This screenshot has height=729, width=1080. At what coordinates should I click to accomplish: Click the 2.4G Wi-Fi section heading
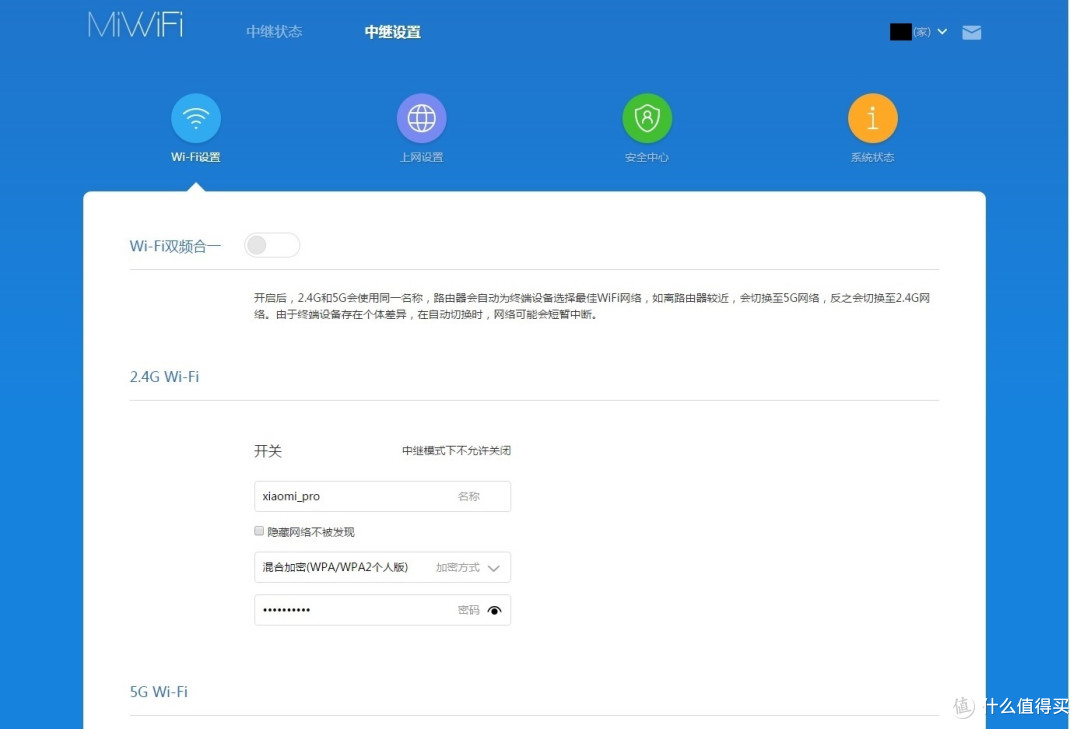(x=165, y=377)
